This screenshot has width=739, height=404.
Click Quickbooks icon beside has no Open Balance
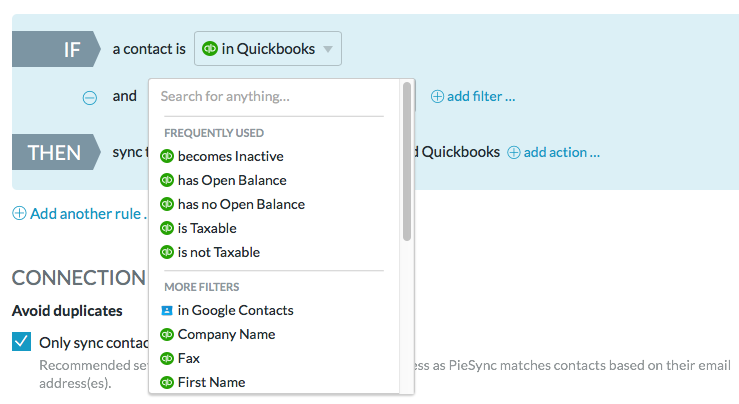(x=167, y=204)
